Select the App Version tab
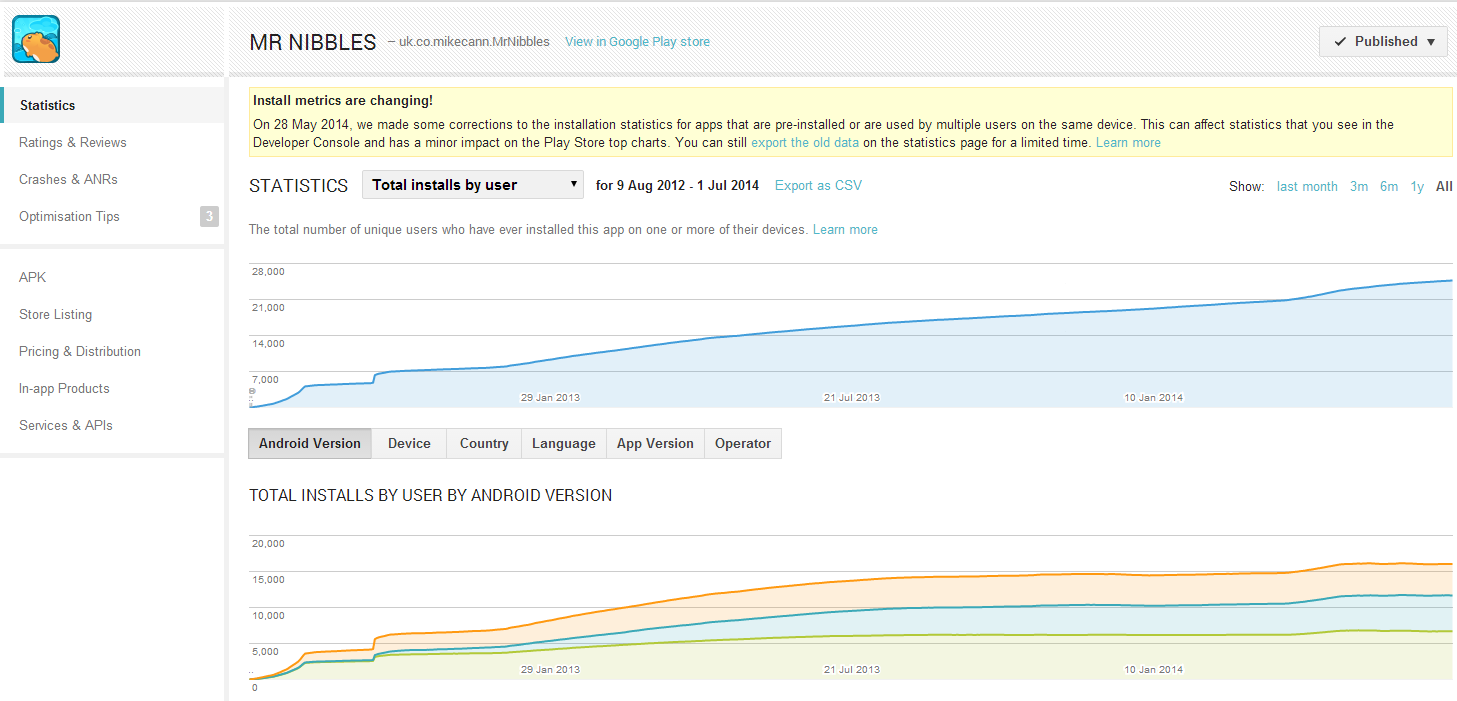1457x701 pixels. (655, 444)
